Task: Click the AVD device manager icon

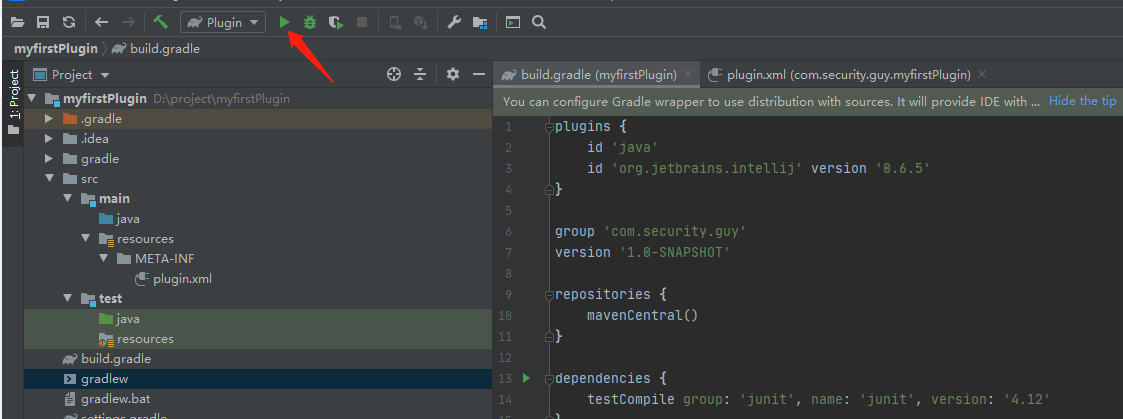Action: click(x=395, y=23)
